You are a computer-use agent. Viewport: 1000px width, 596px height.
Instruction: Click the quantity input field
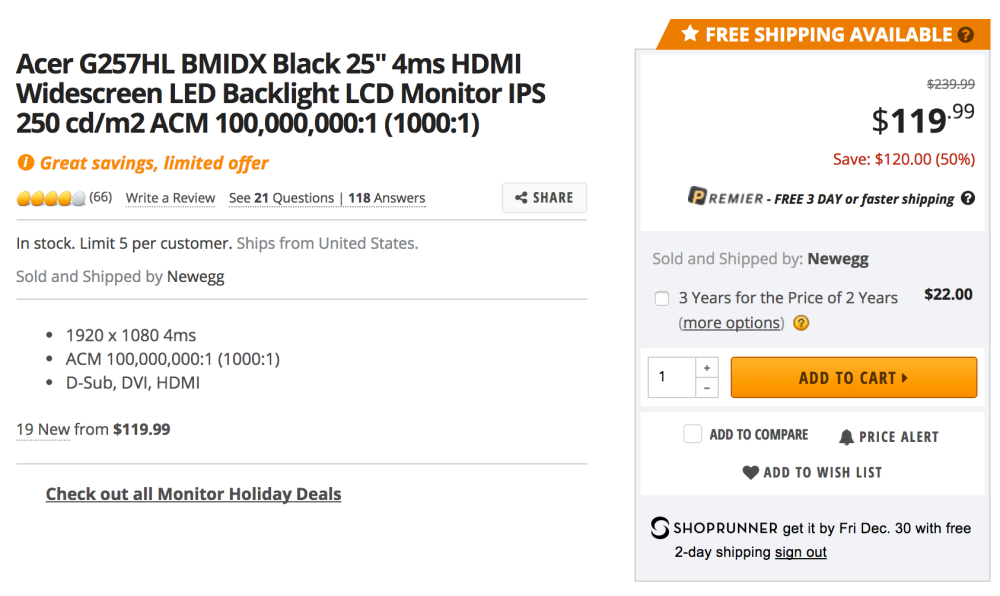(670, 378)
